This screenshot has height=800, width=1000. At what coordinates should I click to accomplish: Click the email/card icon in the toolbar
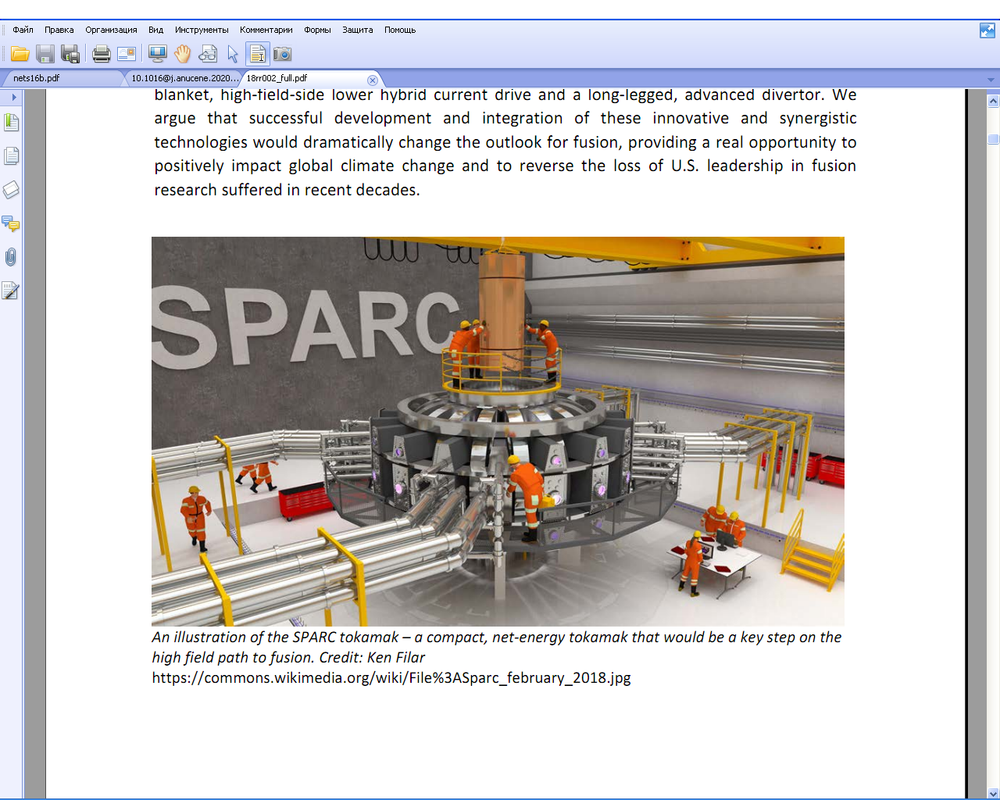point(126,54)
